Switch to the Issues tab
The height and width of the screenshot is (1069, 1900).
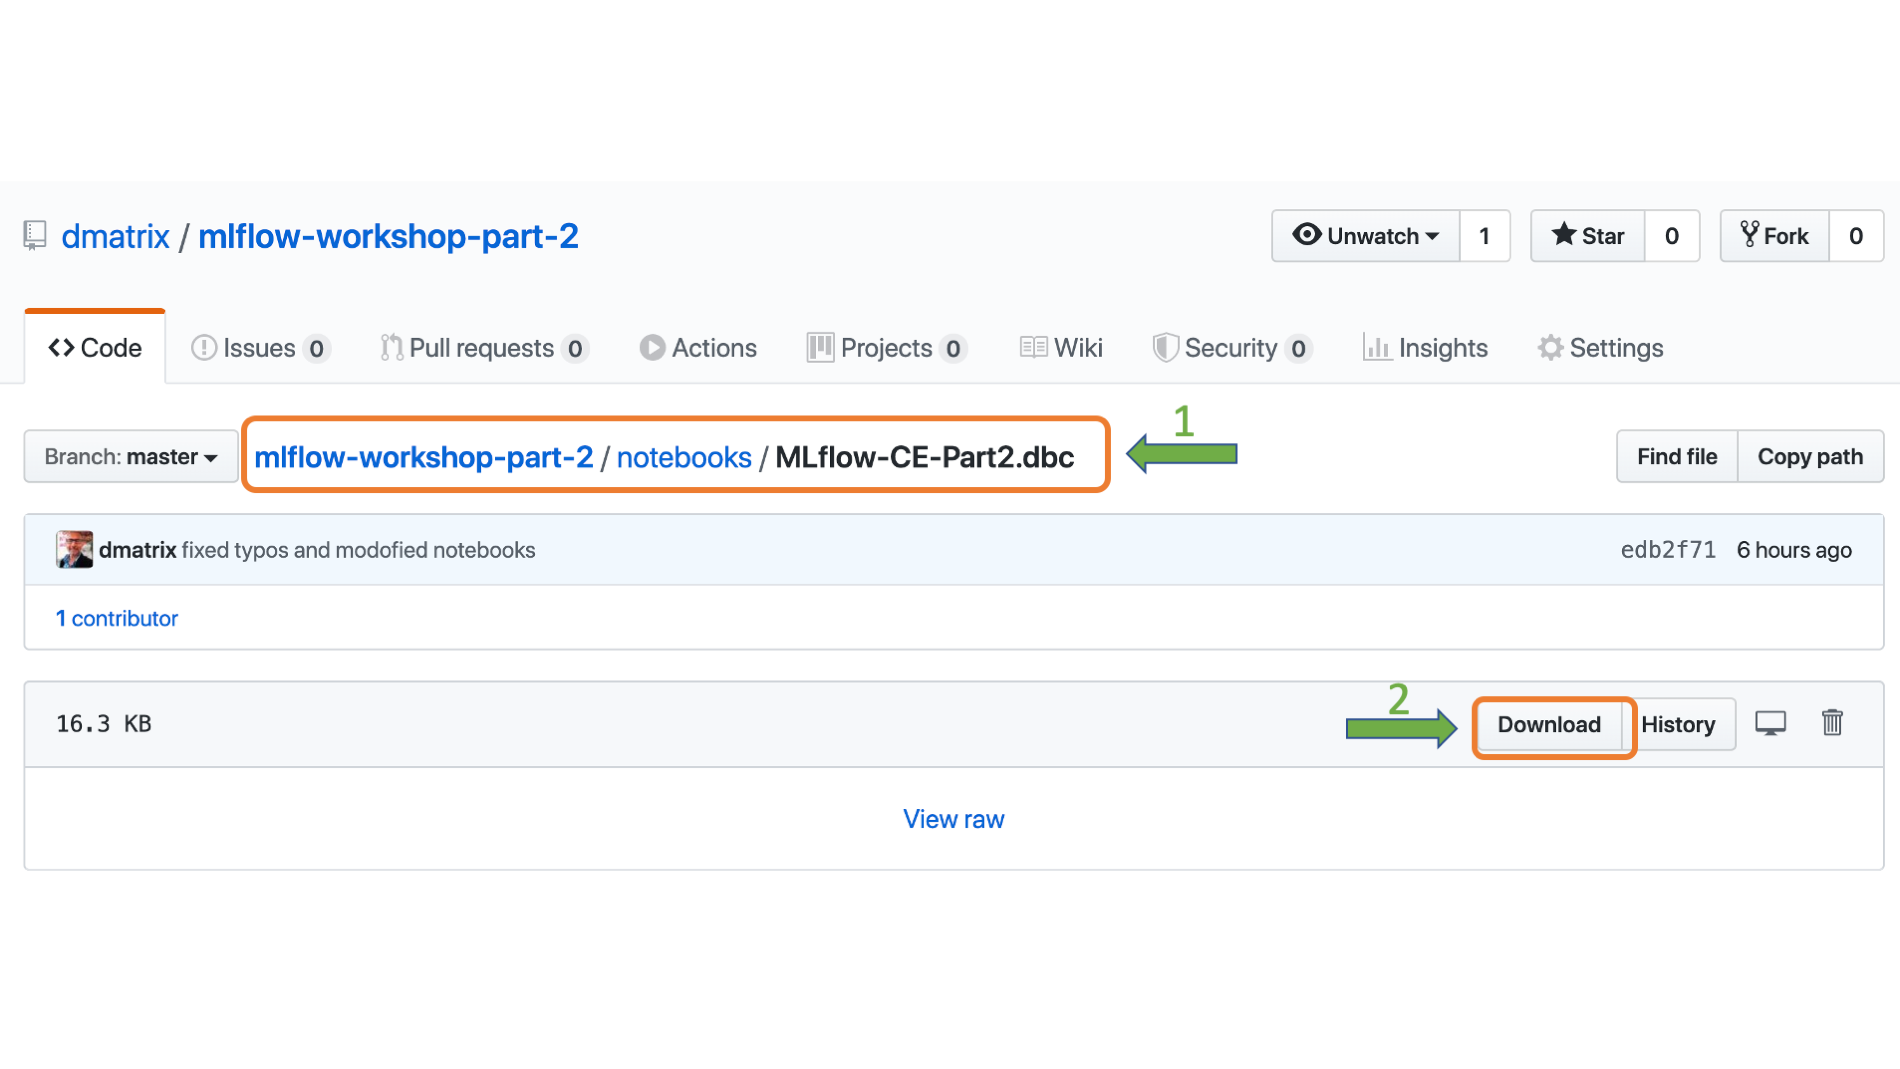tap(260, 348)
